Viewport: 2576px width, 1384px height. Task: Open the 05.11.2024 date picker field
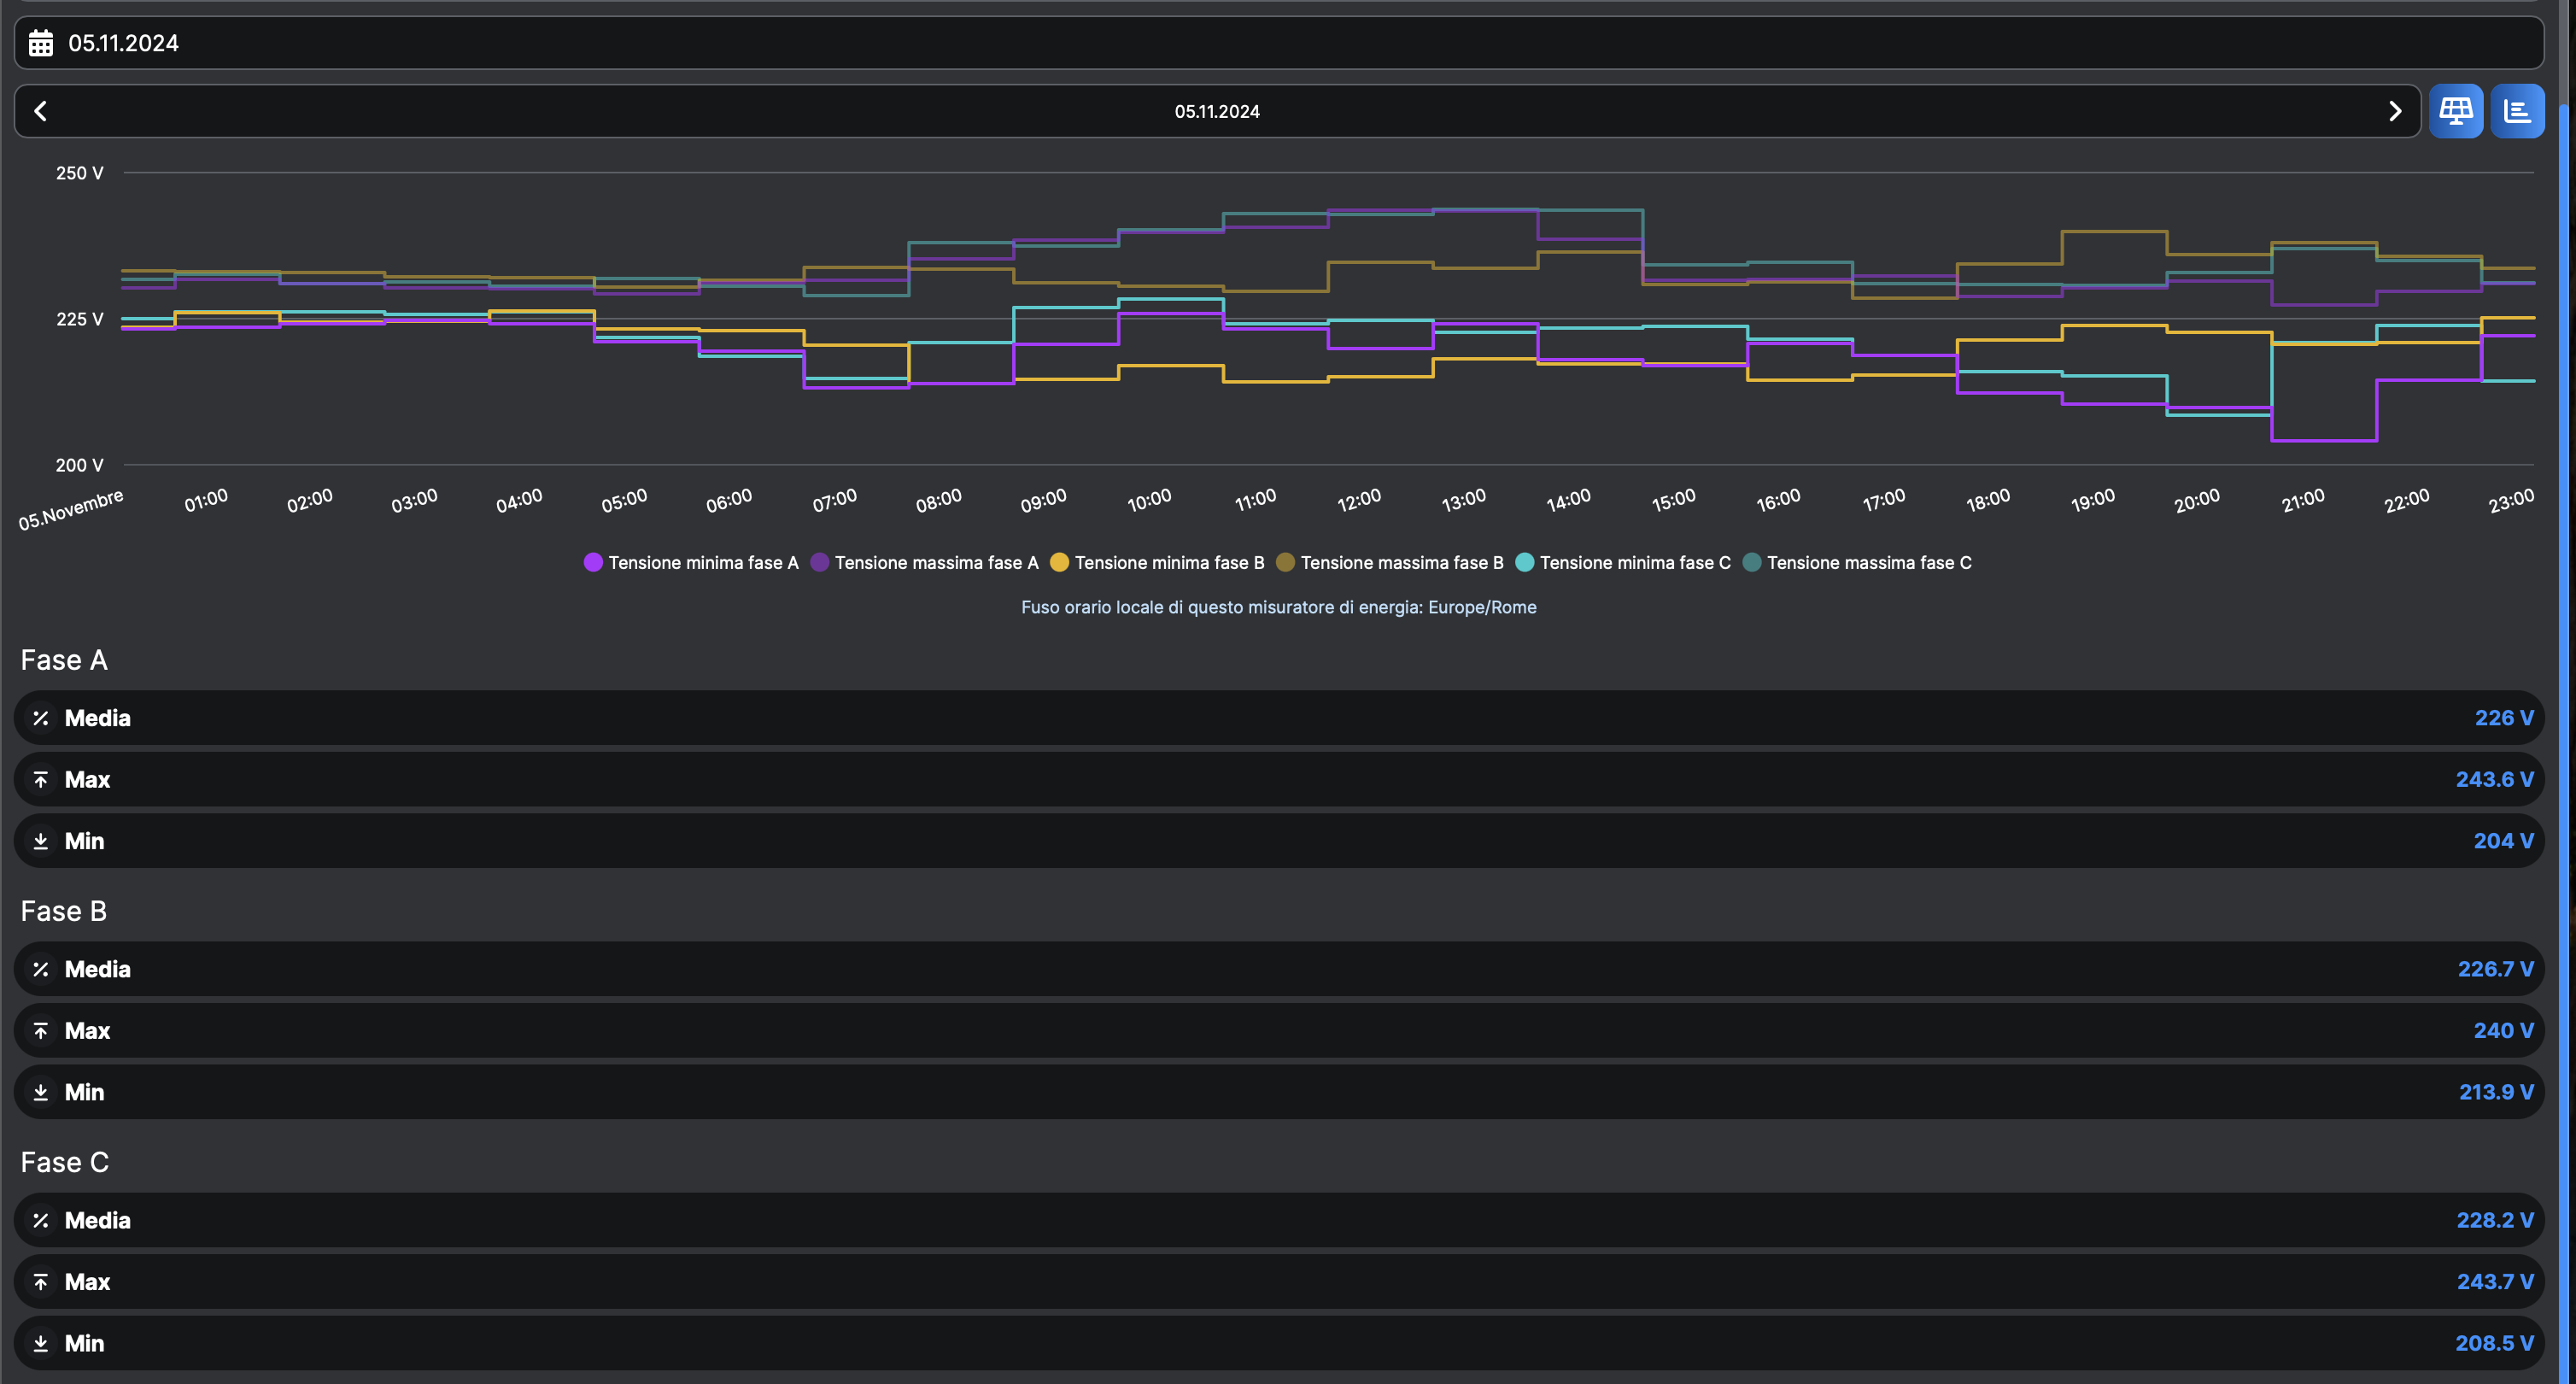pyautogui.click(x=1279, y=43)
